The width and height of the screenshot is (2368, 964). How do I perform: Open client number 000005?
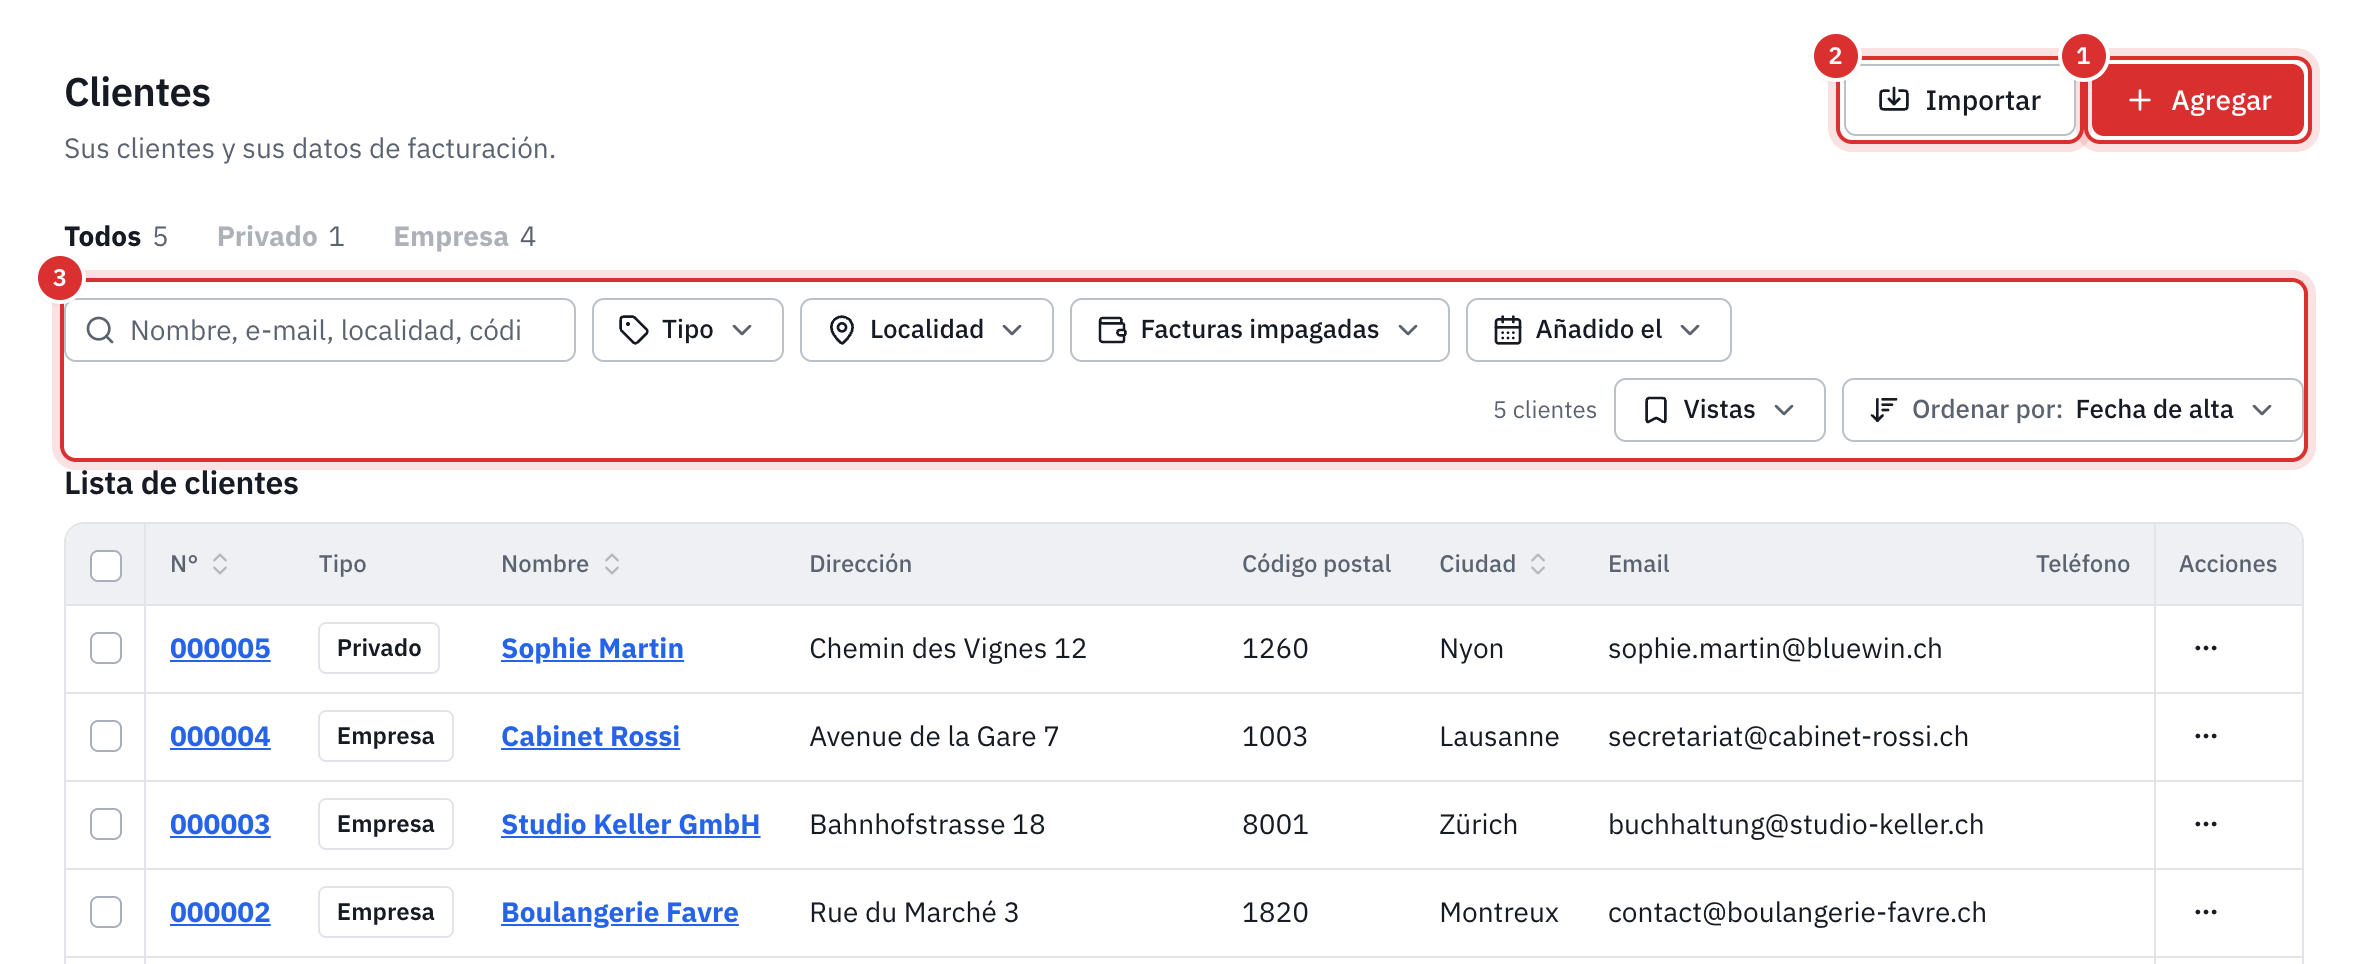(220, 648)
